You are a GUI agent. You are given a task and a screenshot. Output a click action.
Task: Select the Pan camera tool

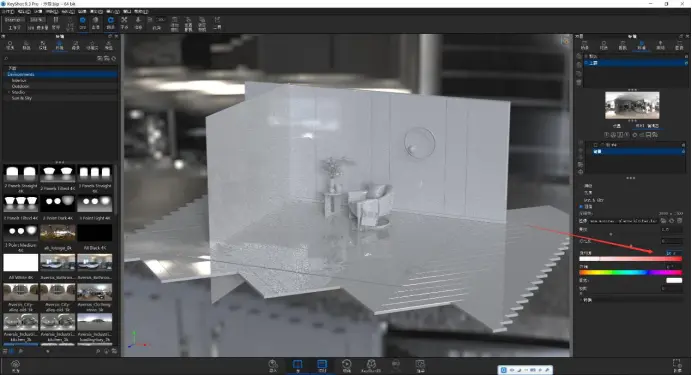pos(124,22)
